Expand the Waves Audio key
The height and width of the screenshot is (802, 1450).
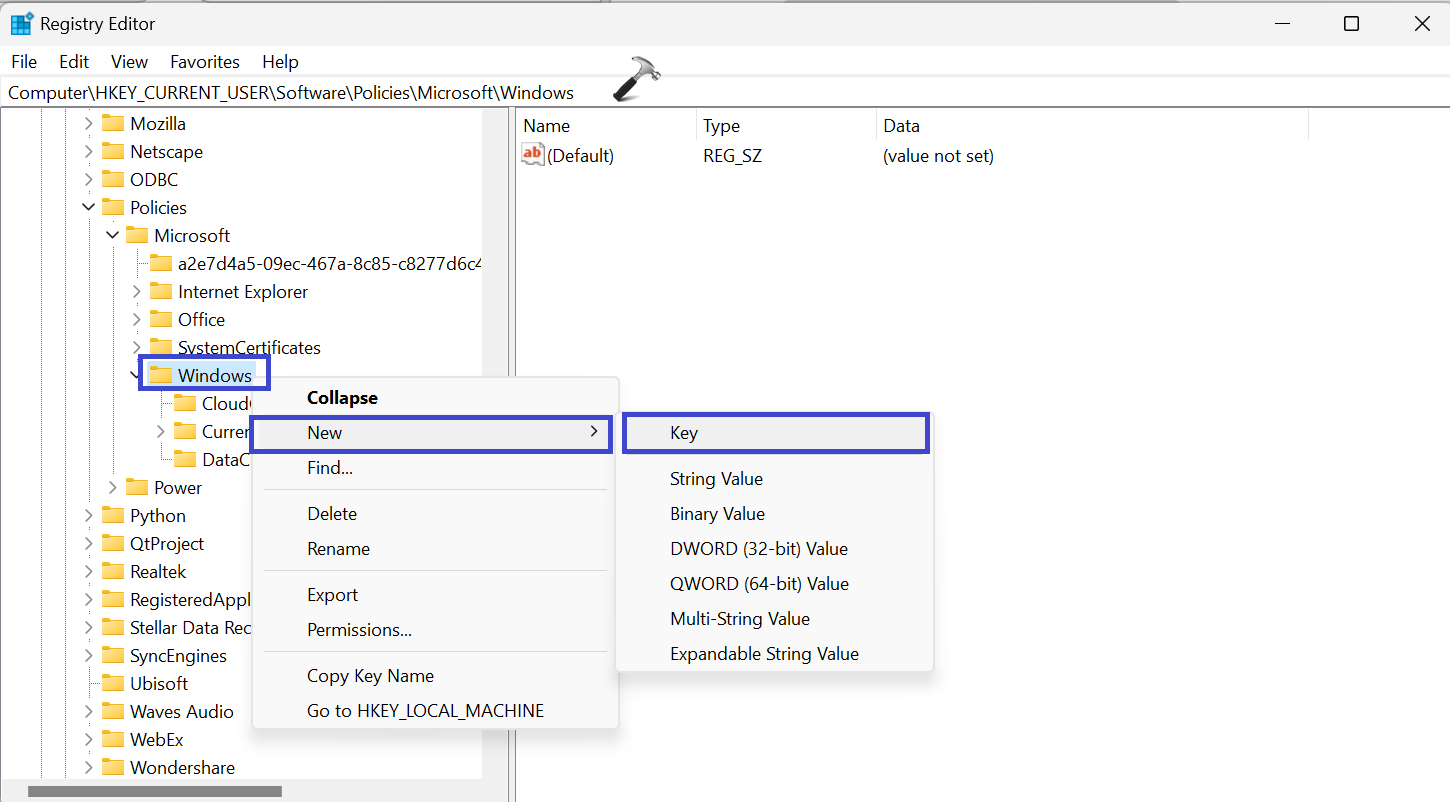tap(88, 712)
